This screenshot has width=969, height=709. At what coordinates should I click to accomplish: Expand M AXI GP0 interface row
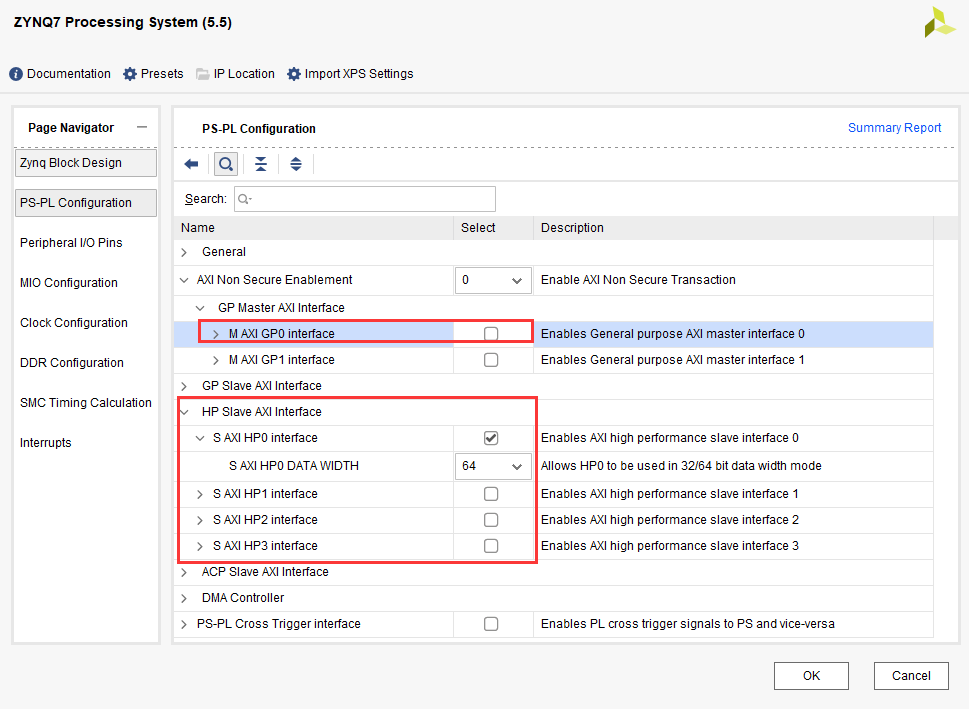pos(215,334)
